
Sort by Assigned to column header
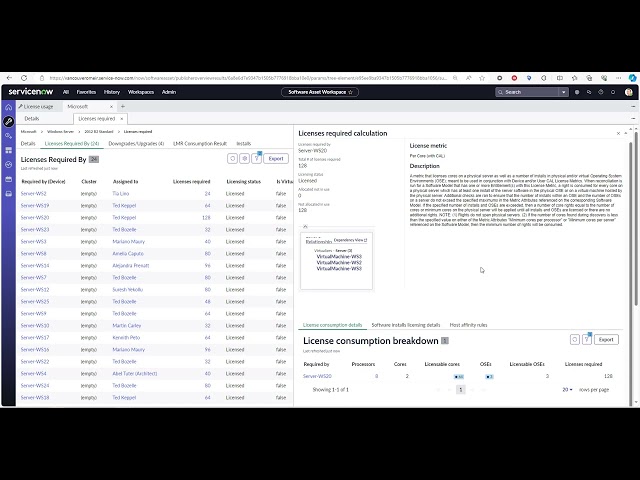click(125, 182)
